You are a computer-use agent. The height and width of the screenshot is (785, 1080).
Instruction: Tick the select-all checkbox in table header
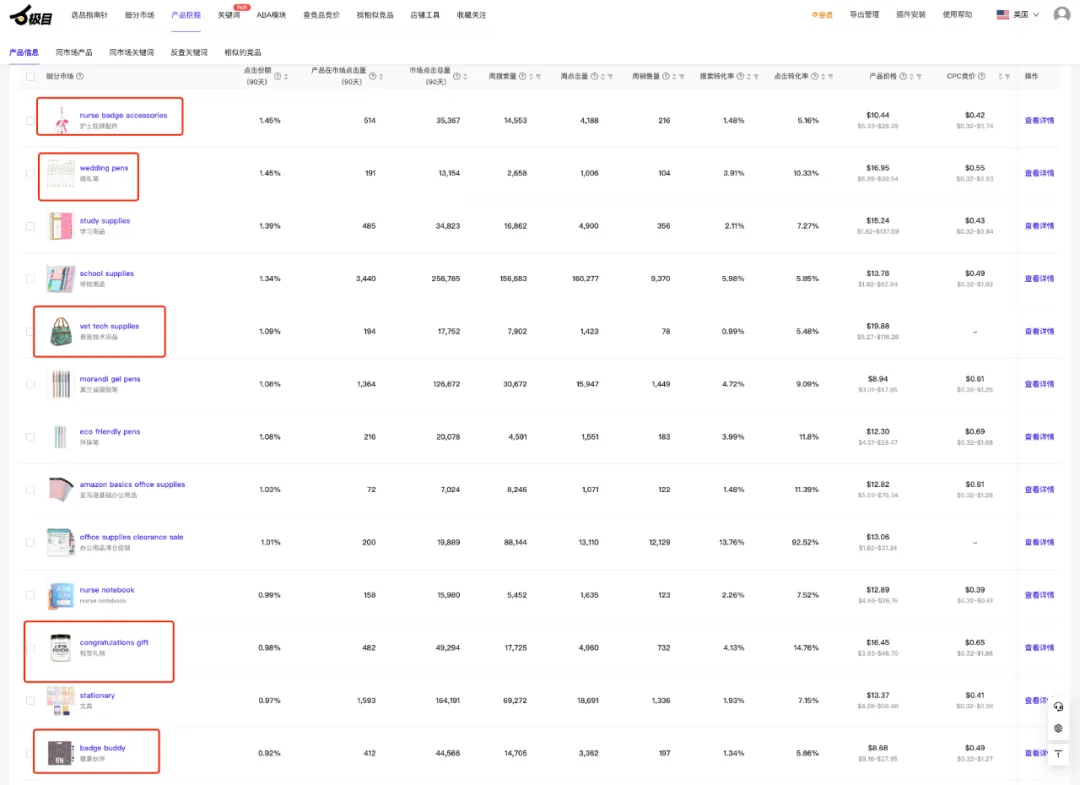30,76
